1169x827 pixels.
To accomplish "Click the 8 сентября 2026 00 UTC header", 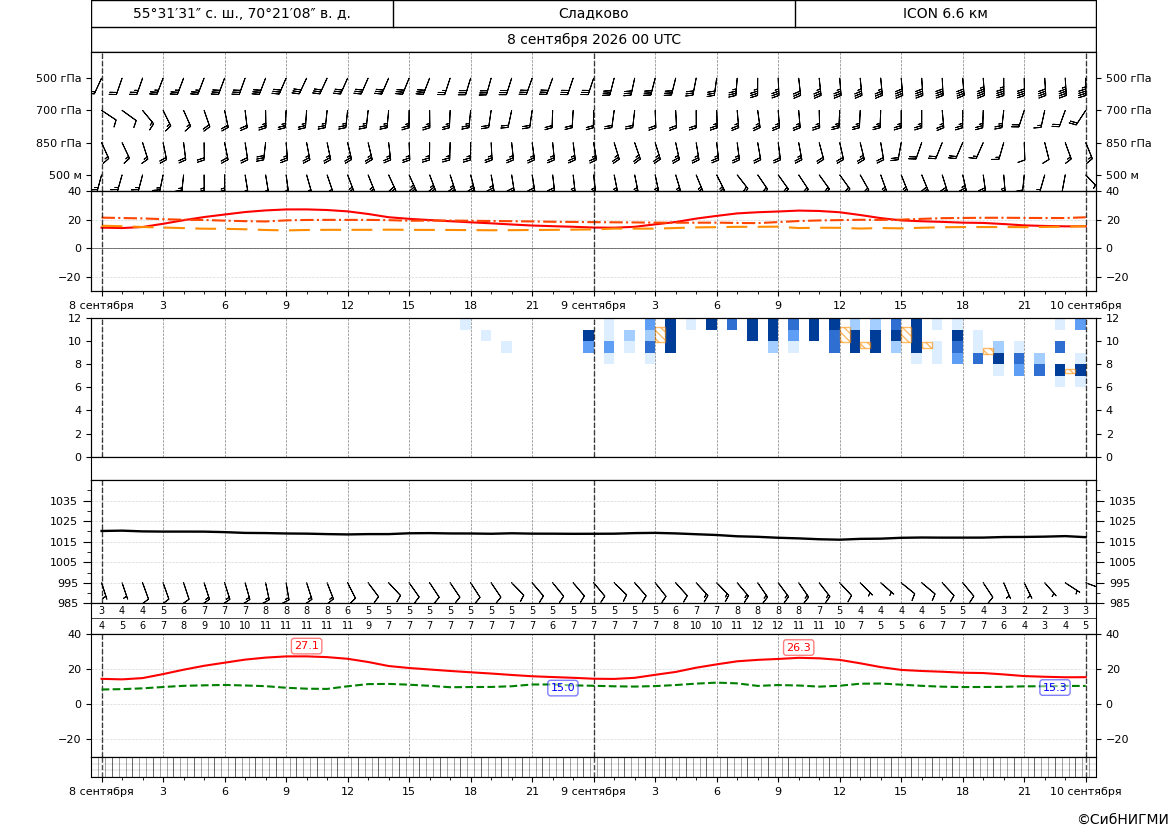I will click(x=593, y=40).
